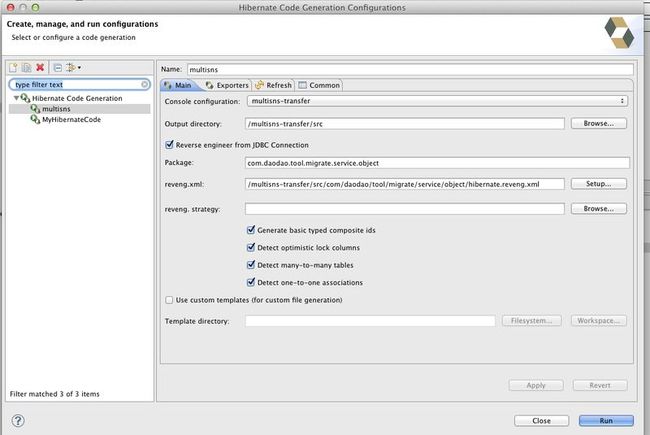Open the Console configuration combo box
This screenshot has height=435, width=650.
coord(437,101)
